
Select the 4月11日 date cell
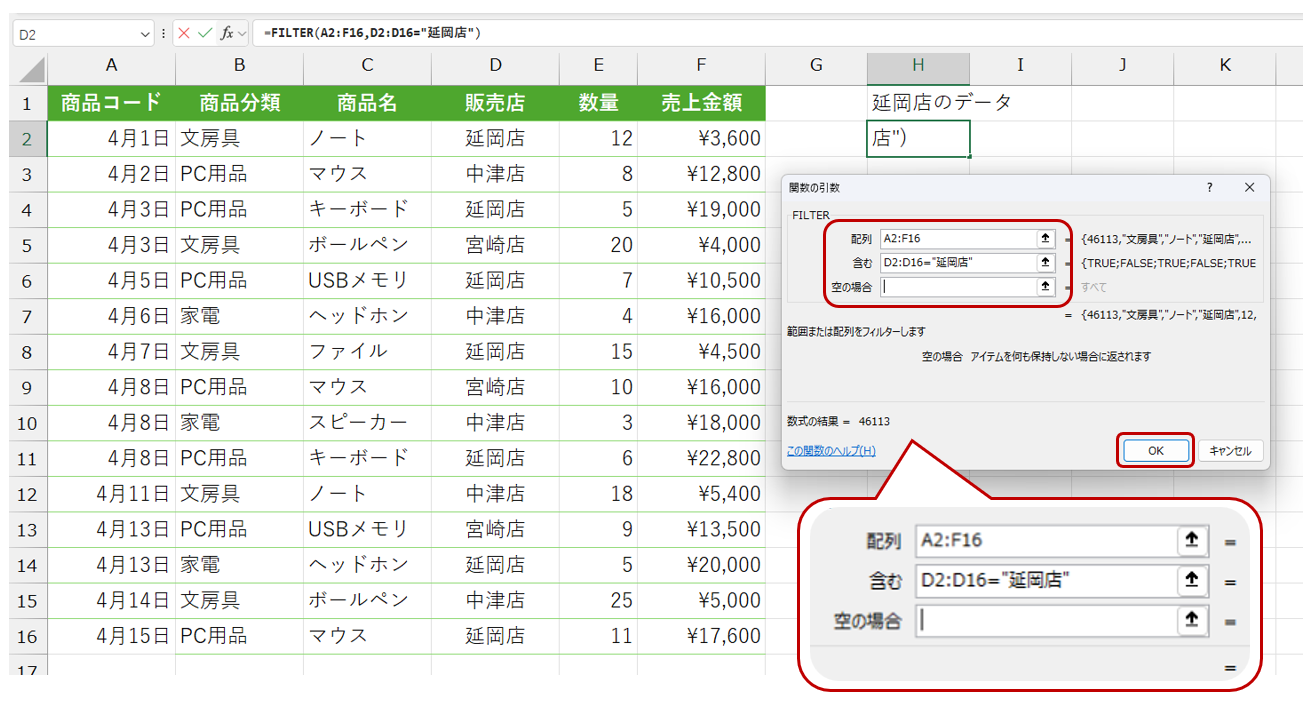point(111,493)
